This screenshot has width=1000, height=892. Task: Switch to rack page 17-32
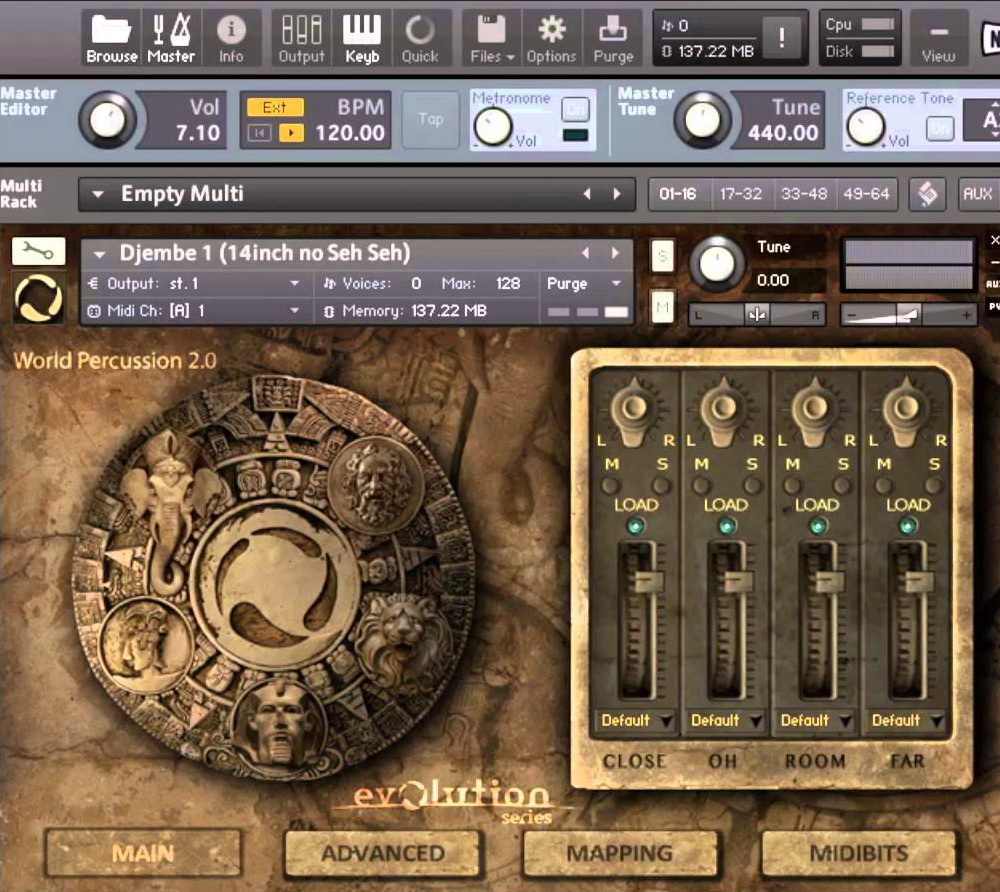tap(740, 194)
